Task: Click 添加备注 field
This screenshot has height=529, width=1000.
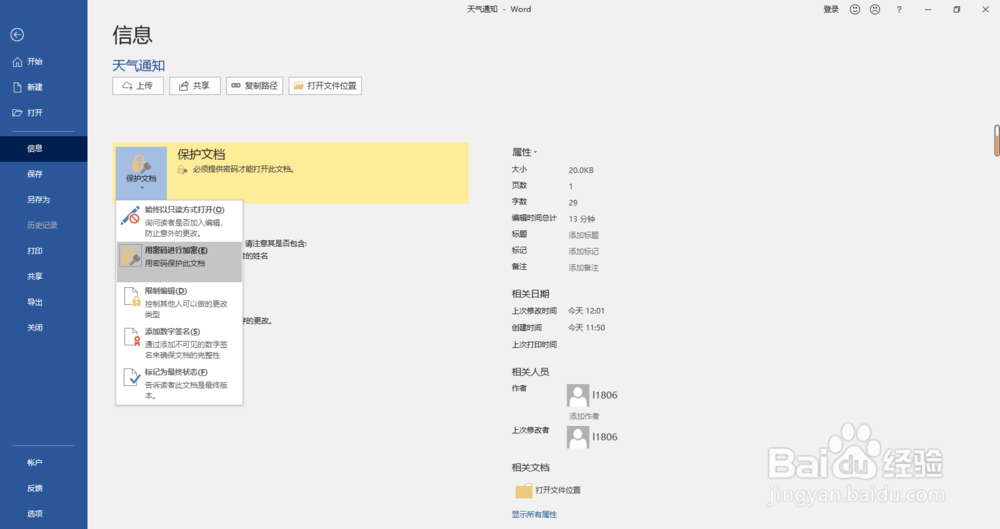Action: pos(584,267)
